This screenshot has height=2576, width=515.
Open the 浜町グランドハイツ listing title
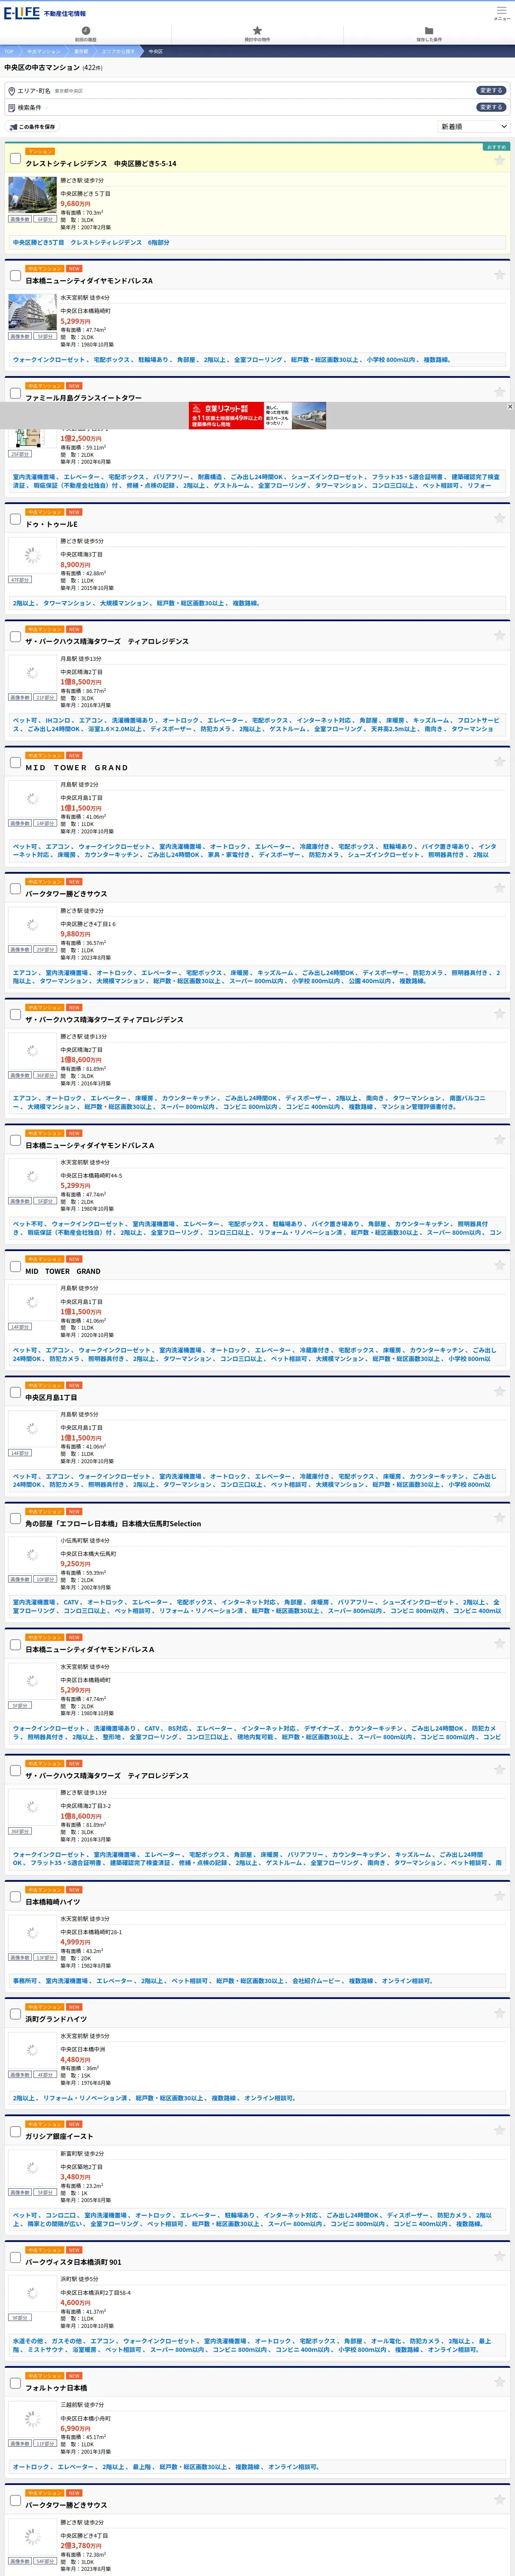point(56,2019)
